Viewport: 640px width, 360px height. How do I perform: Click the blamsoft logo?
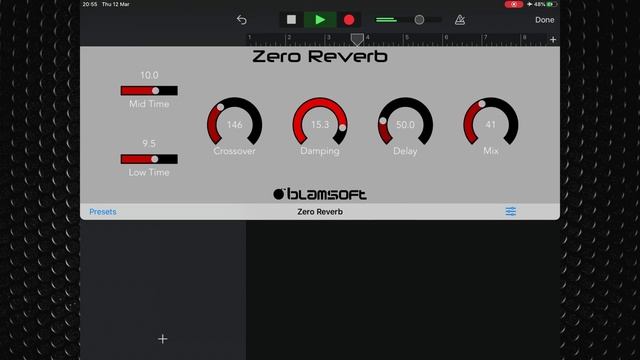pos(320,194)
